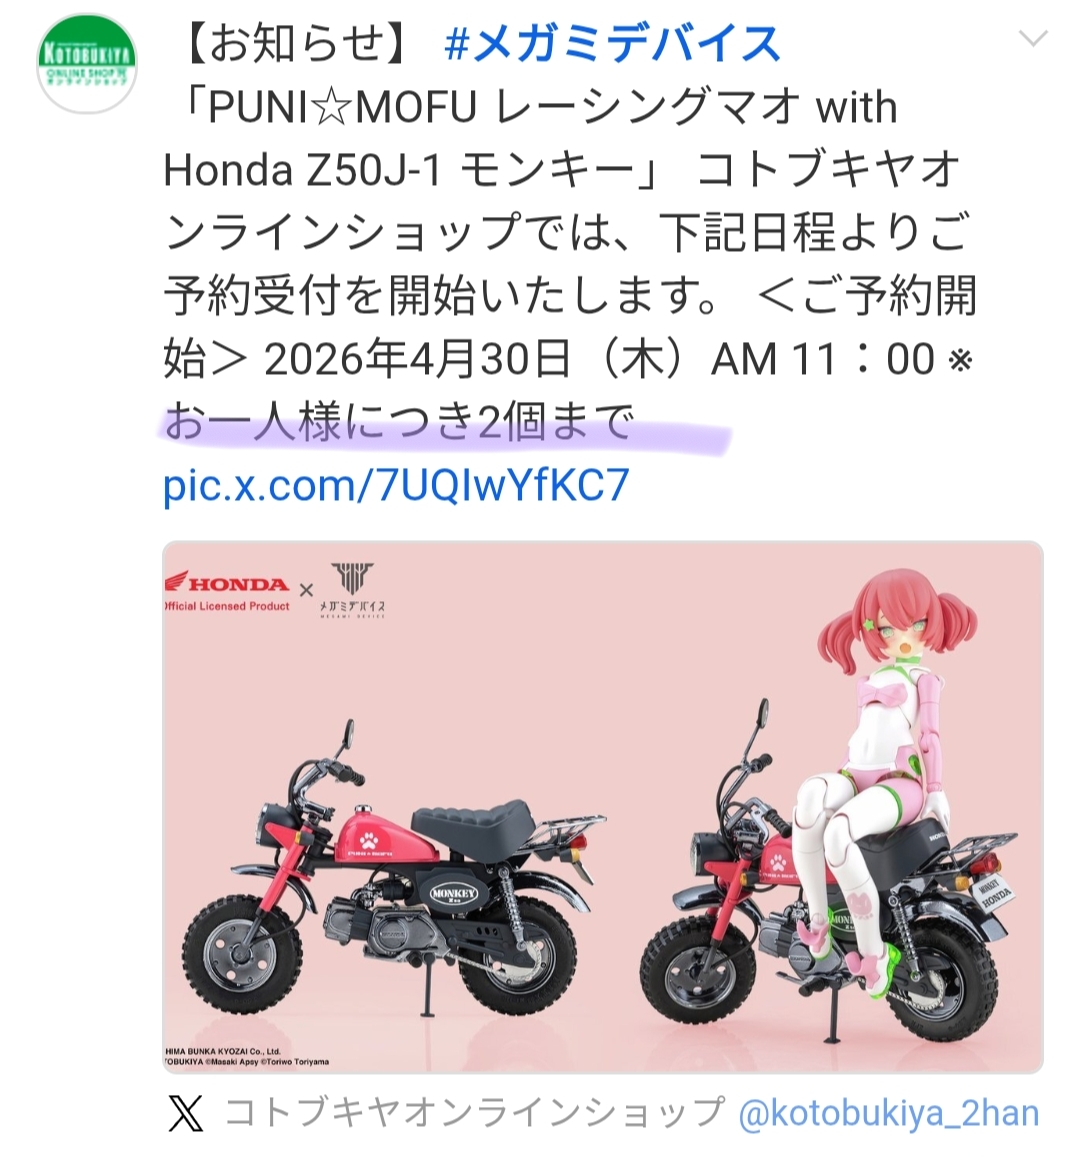1080x1157 pixels.
Task: Click the paw print on the left bike's tank
Action: (368, 840)
